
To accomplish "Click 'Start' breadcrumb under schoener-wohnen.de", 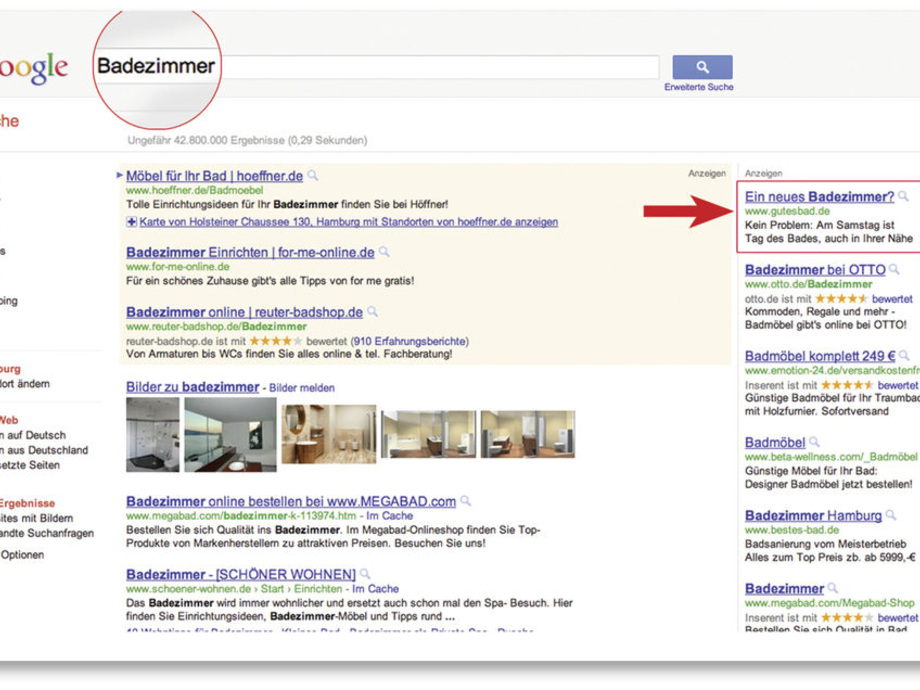I will click(272, 588).
